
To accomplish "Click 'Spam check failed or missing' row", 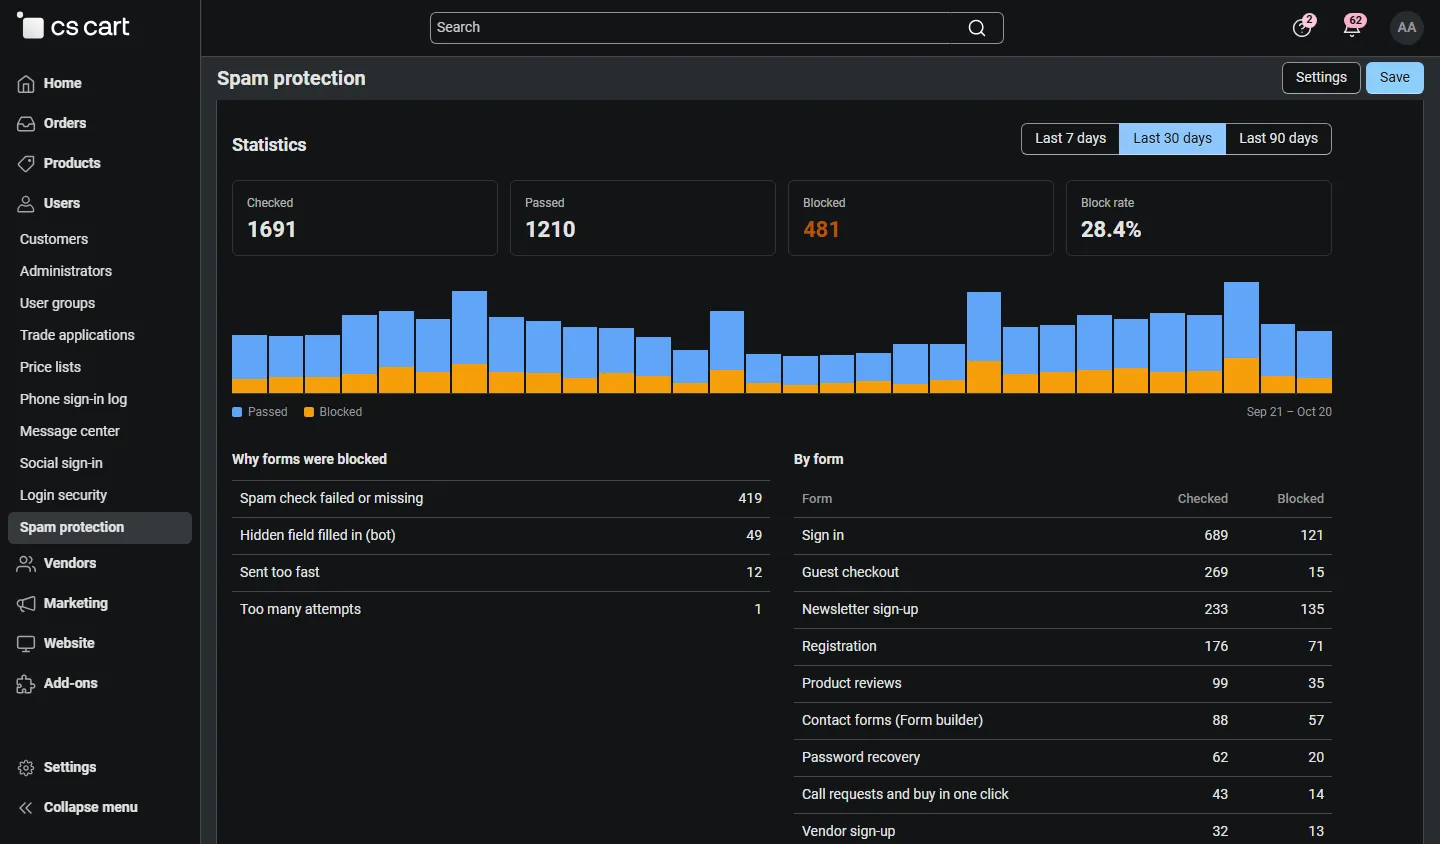I will point(501,499).
